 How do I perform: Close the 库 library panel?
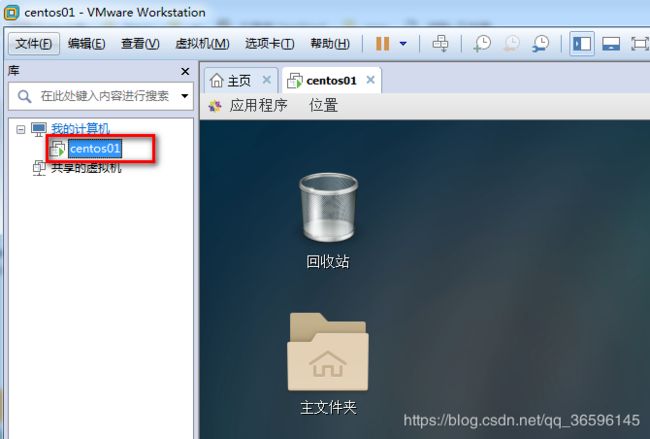tap(185, 72)
